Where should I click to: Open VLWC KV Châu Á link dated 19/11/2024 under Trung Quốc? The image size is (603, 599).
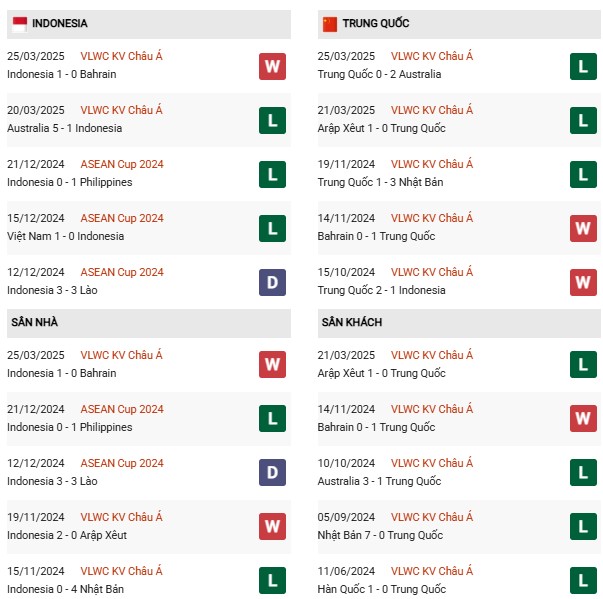coord(432,164)
